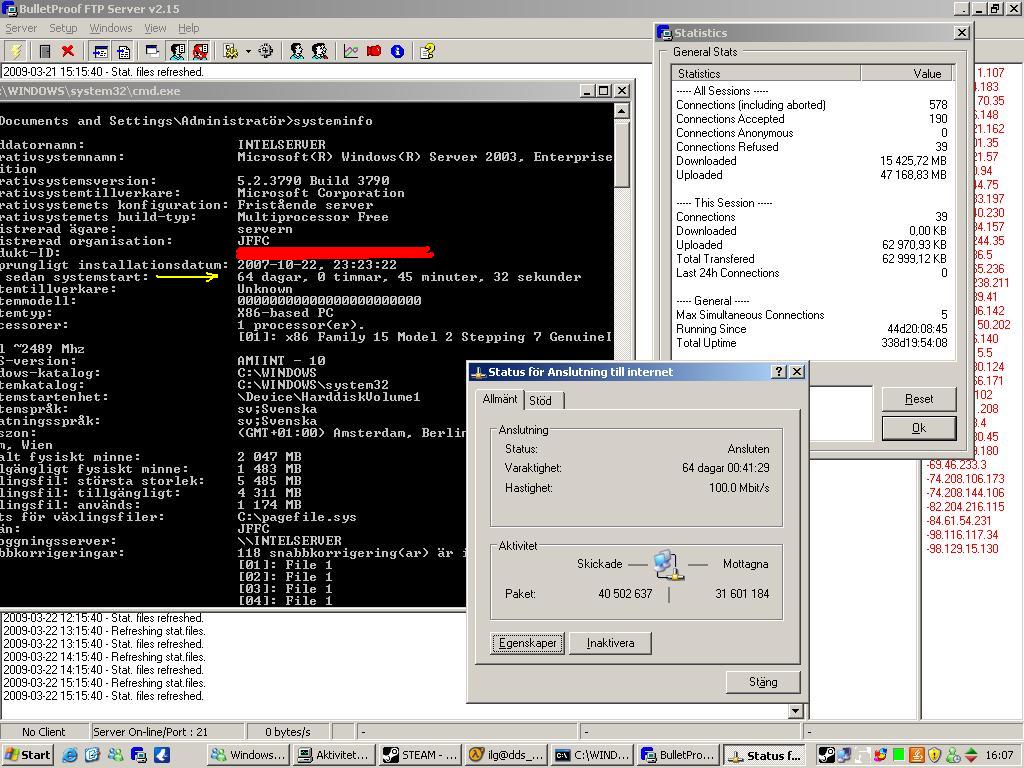Click the lightning bolt go-online toolbar icon
1024x768 pixels.
coord(16,51)
